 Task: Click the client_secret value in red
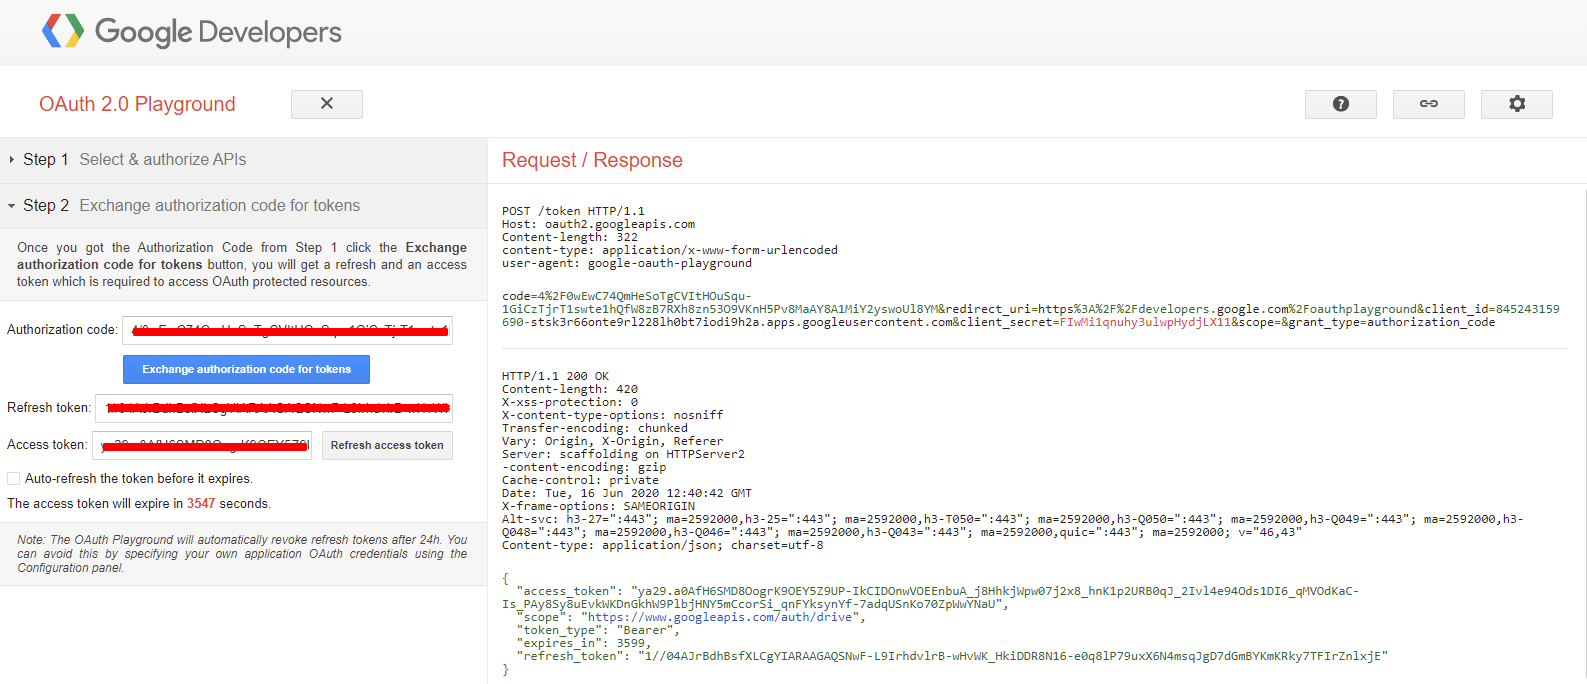tap(1145, 322)
